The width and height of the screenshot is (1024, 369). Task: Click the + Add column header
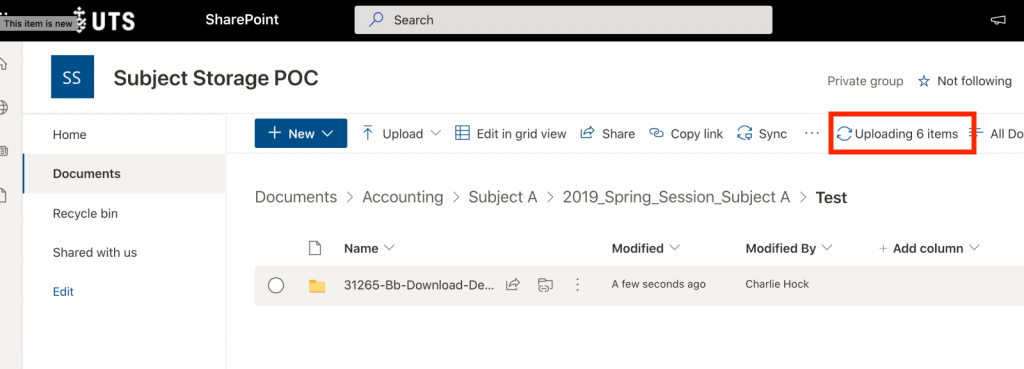click(929, 248)
